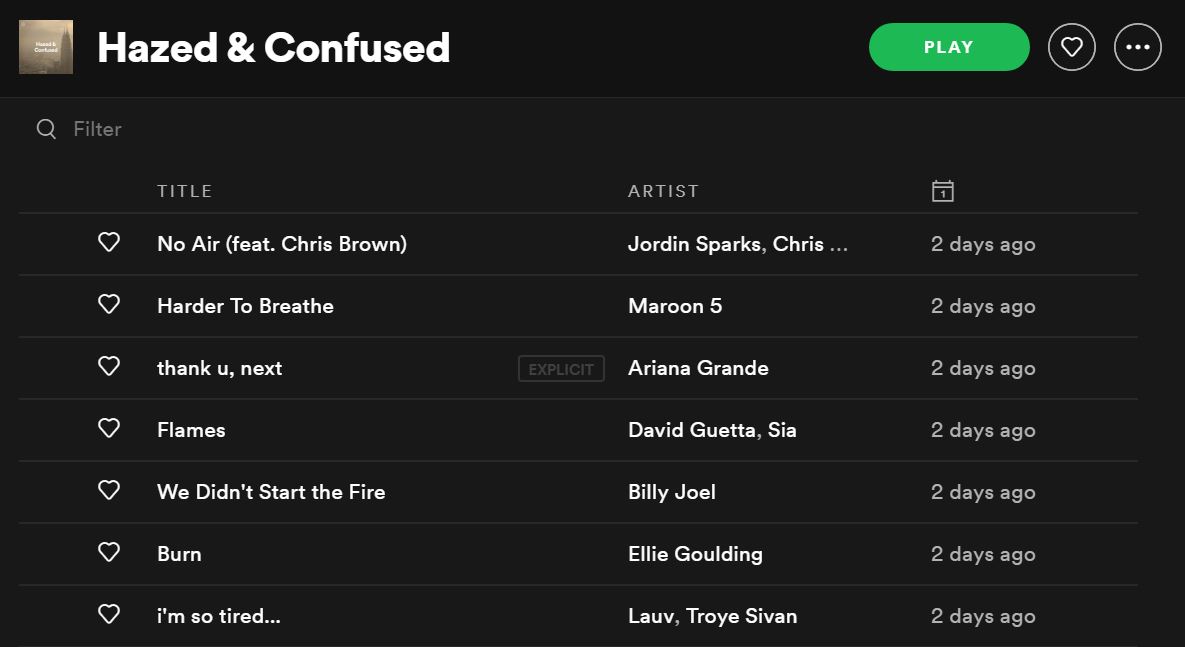Screen dimensions: 1185x647
Task: Sort tracks by TITLE column header
Action: pos(185,191)
